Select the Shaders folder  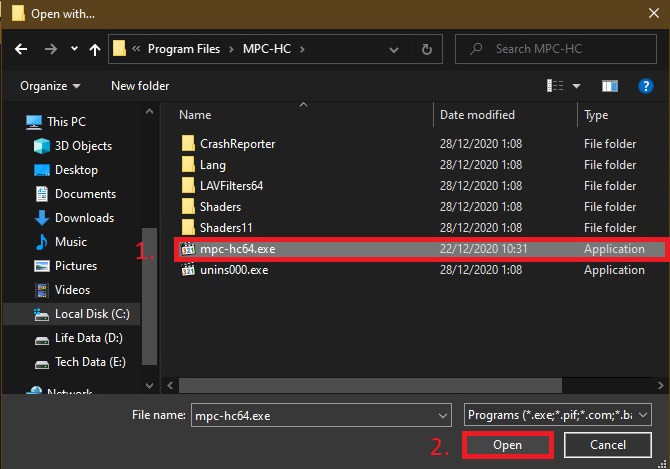tap(220, 207)
